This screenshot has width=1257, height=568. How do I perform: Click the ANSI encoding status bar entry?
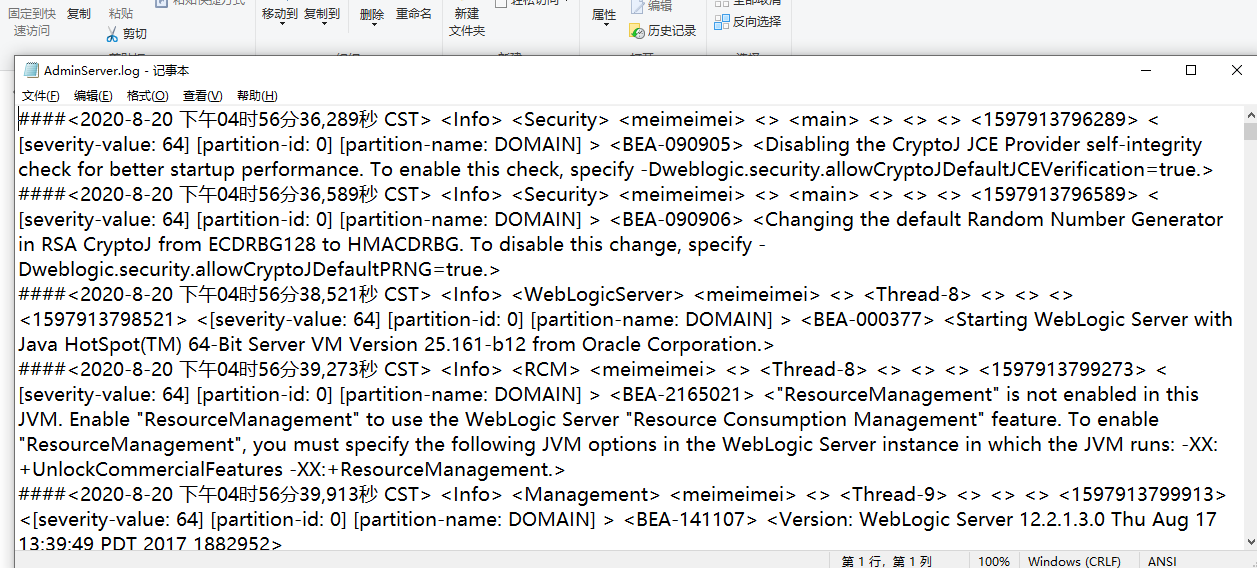1164,561
